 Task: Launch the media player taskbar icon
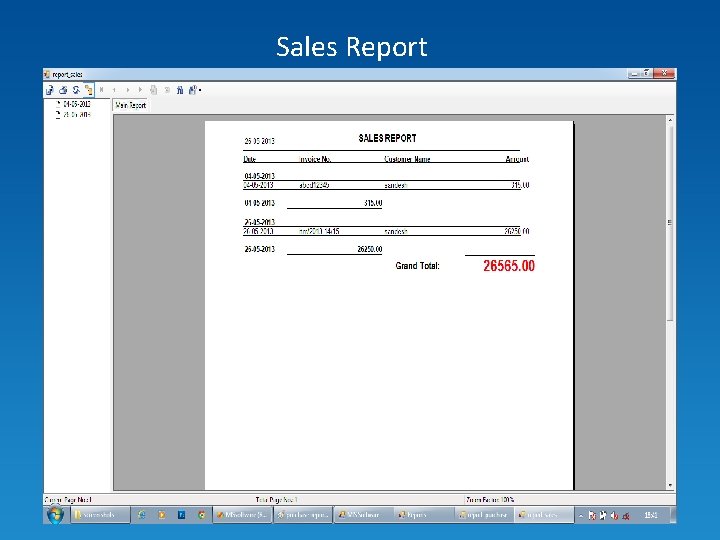point(162,515)
